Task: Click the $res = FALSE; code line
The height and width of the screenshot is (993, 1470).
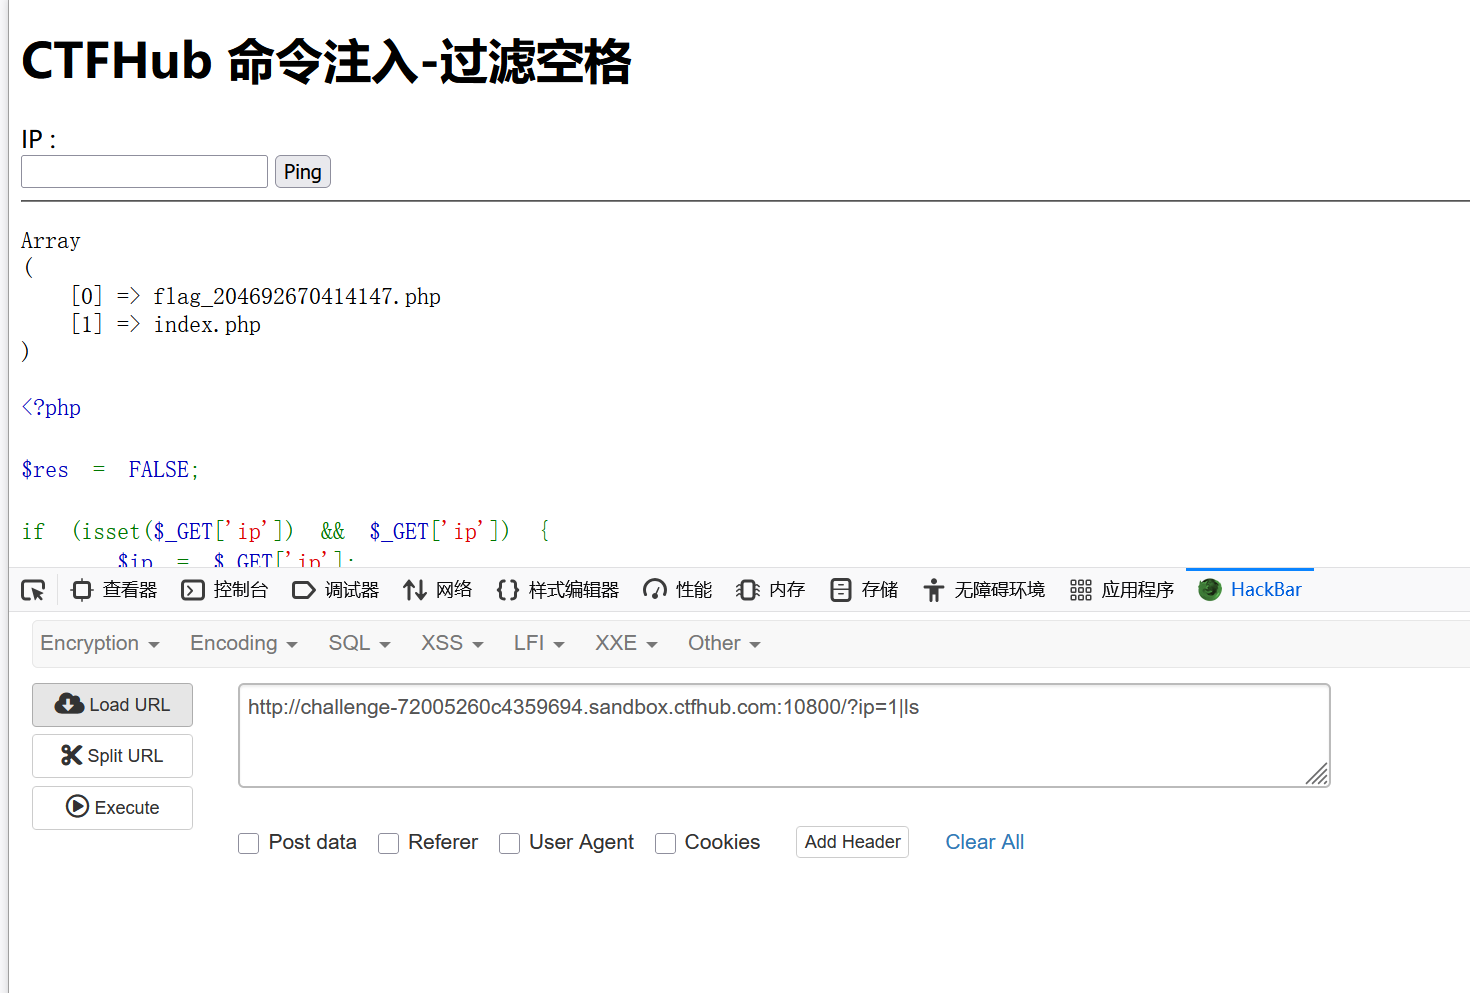Action: point(110,470)
